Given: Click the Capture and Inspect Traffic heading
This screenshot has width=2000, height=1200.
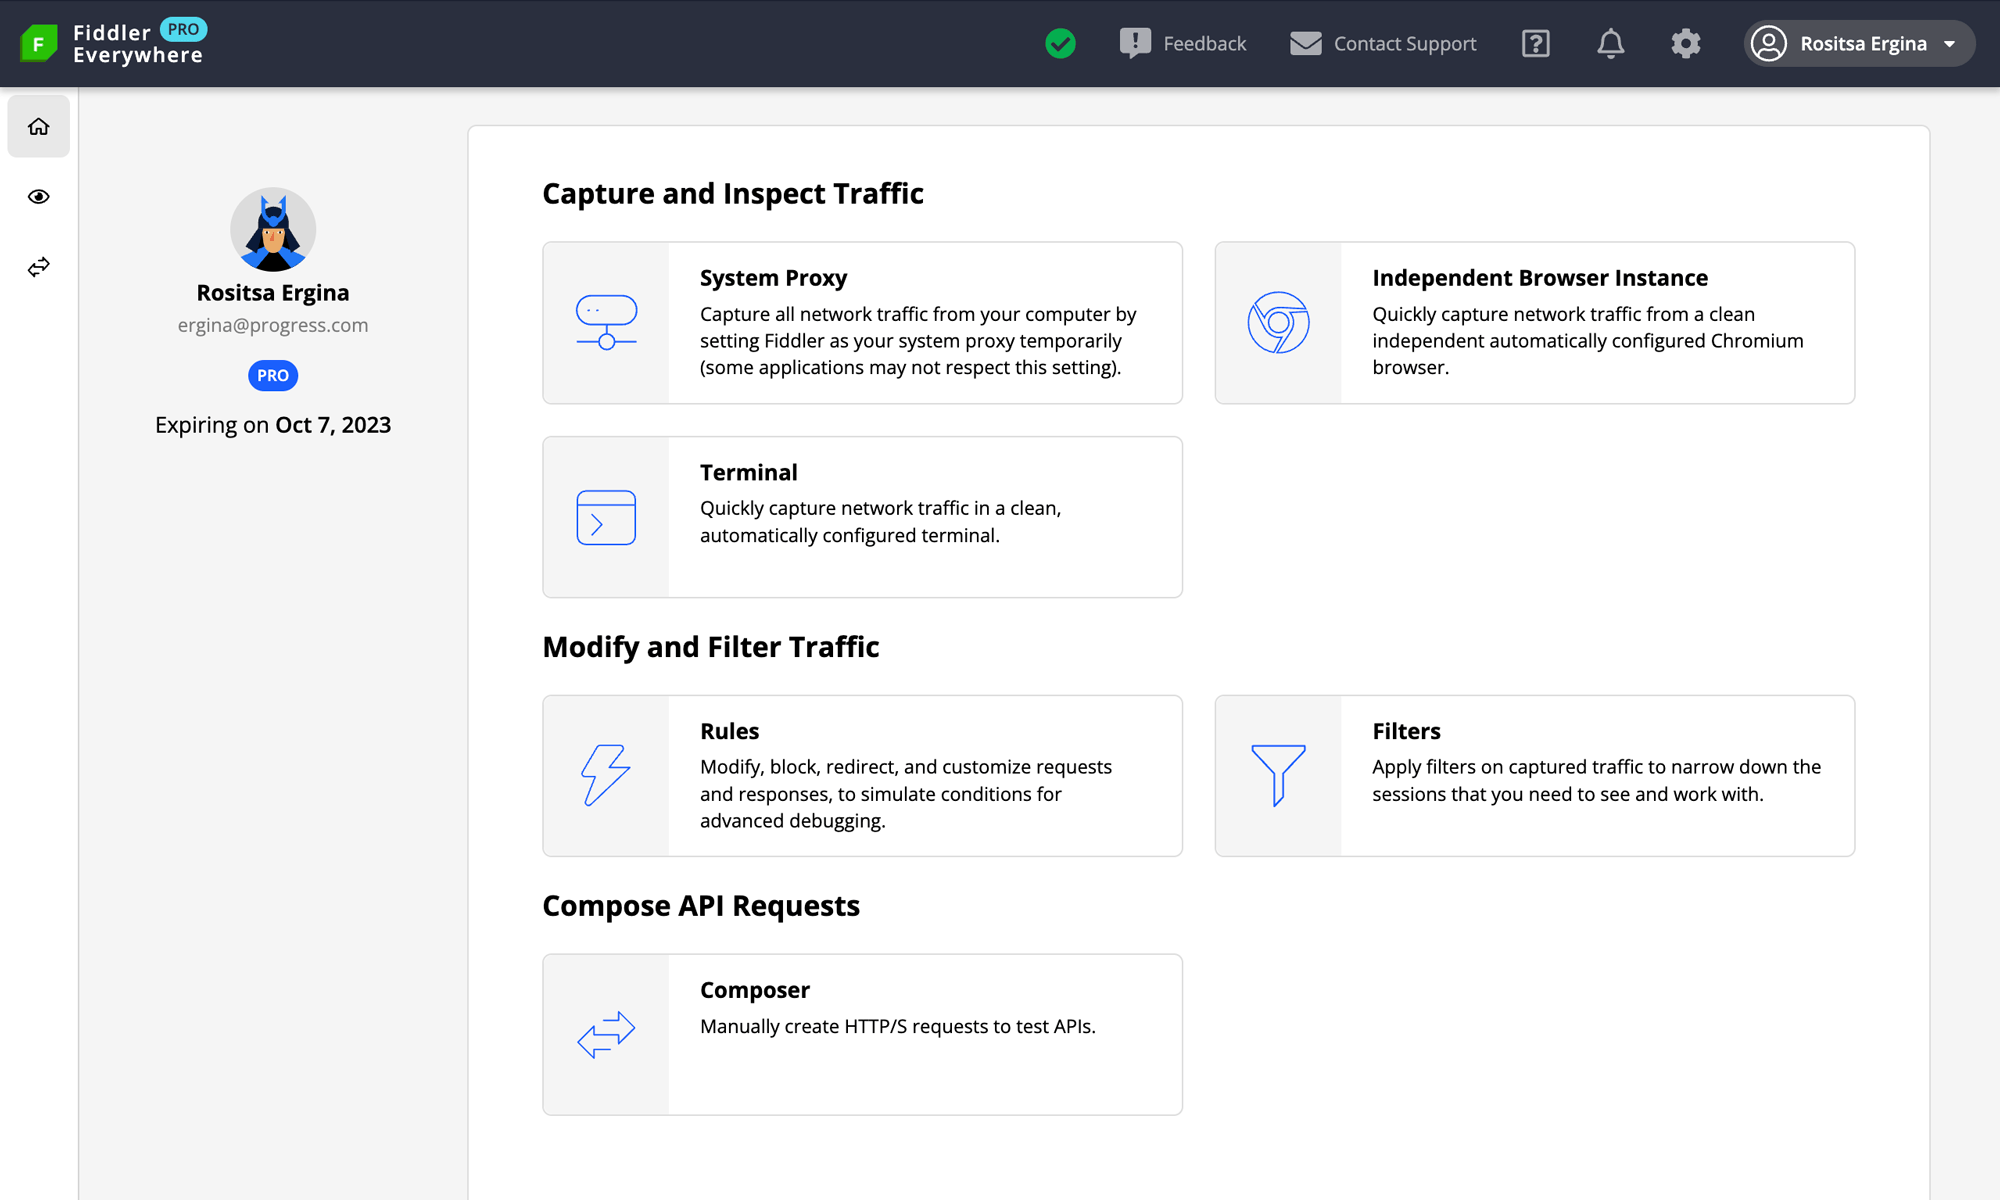Looking at the screenshot, I should [x=733, y=193].
